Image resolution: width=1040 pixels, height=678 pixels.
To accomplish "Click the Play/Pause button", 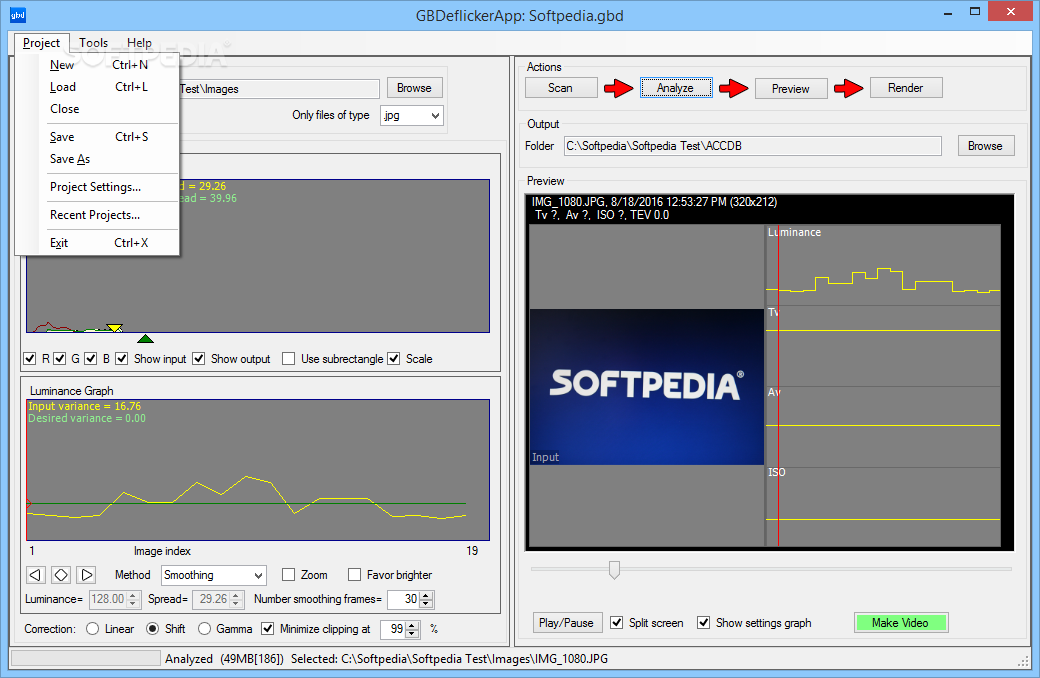I will 566,623.
